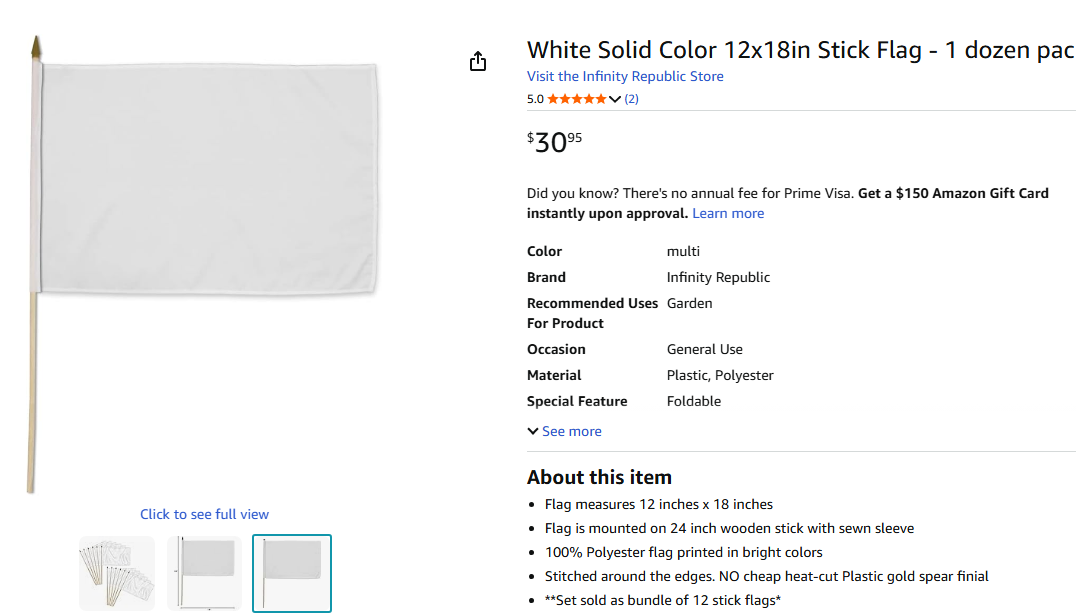Image resolution: width=1076 pixels, height=616 pixels.
Task: Click the share icon beside the title
Action: (x=478, y=62)
